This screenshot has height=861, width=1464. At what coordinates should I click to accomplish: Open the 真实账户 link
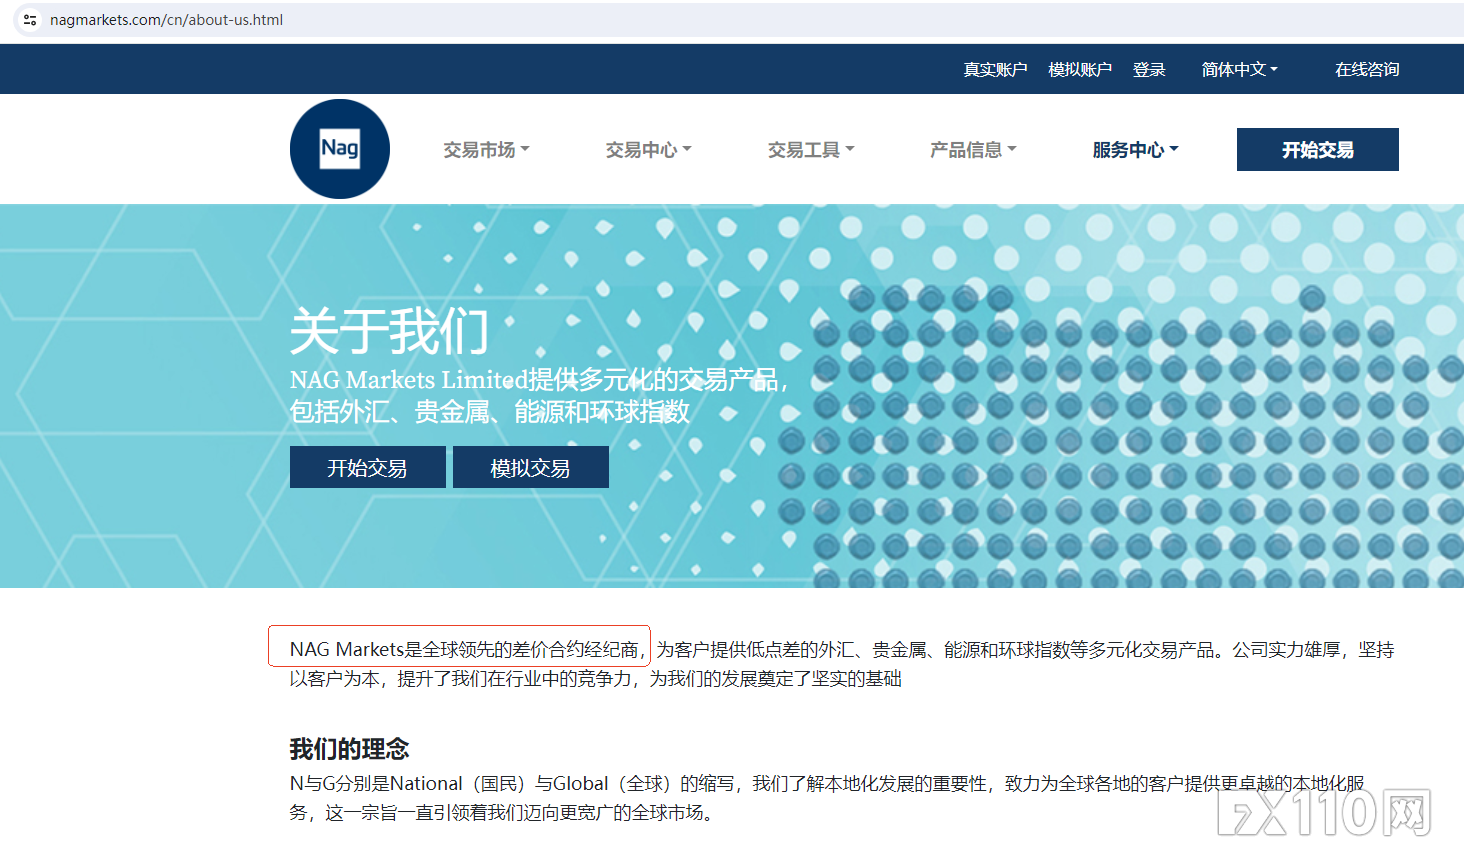(x=995, y=70)
